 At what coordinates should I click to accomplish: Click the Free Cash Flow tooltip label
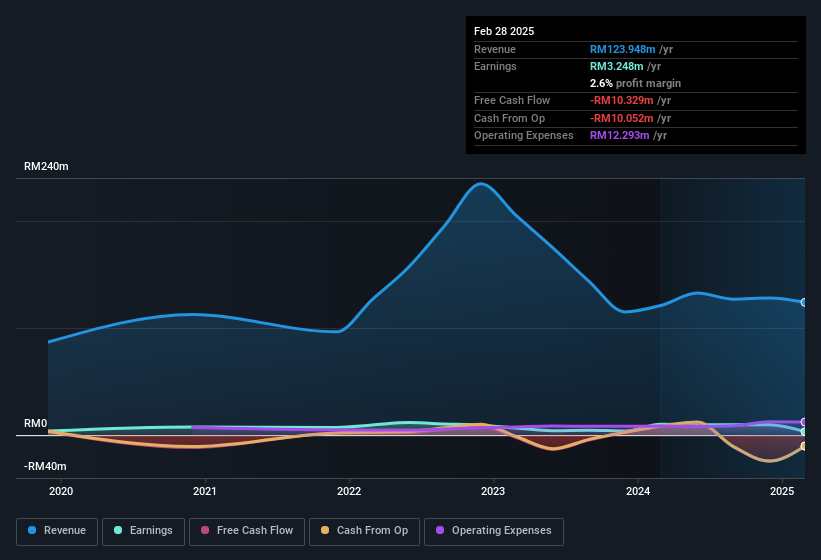(x=512, y=100)
